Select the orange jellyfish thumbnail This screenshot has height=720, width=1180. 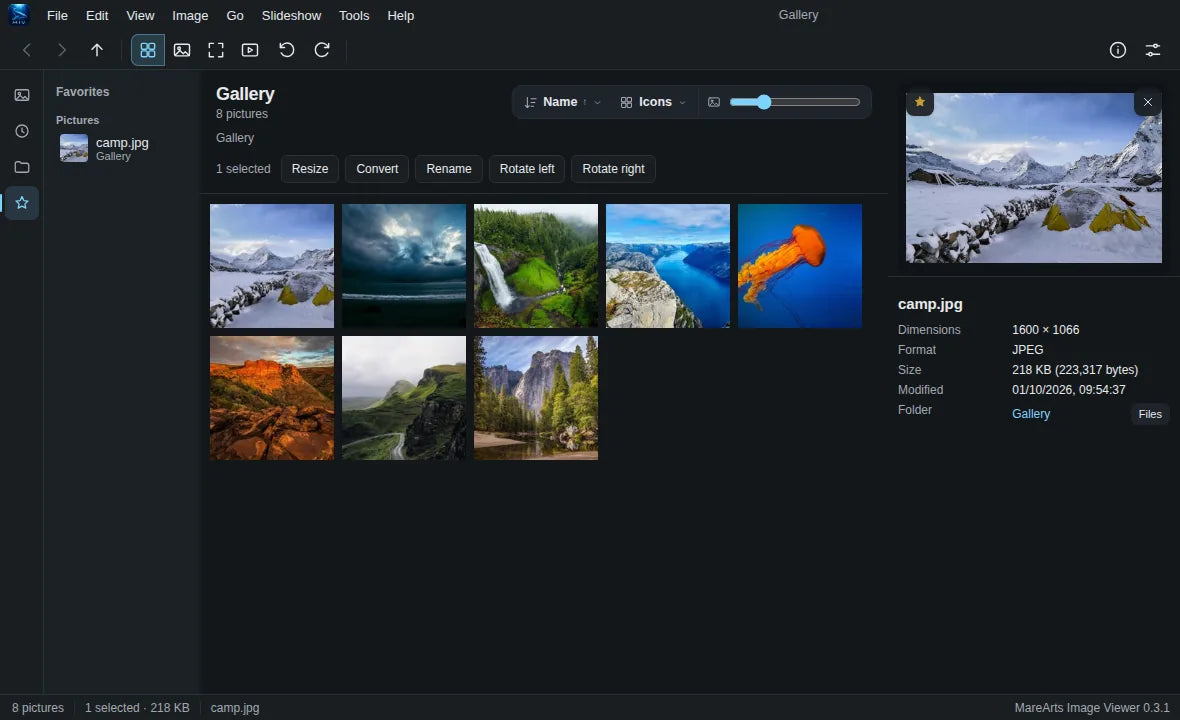click(800, 266)
